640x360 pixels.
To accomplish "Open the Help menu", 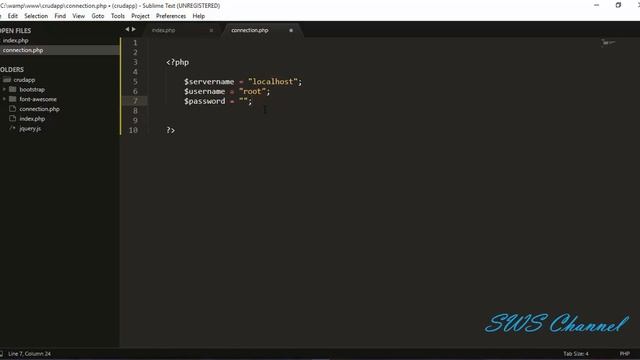I will point(198,16).
